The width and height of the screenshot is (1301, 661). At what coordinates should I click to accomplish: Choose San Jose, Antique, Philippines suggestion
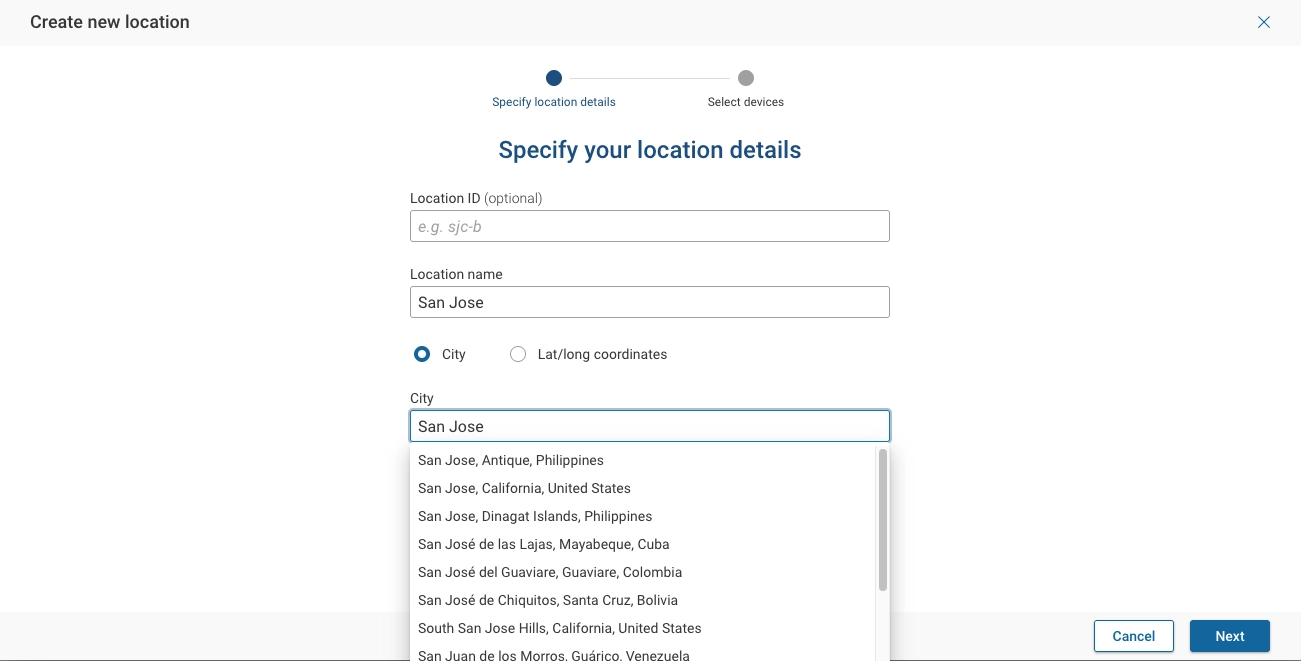[x=511, y=460]
